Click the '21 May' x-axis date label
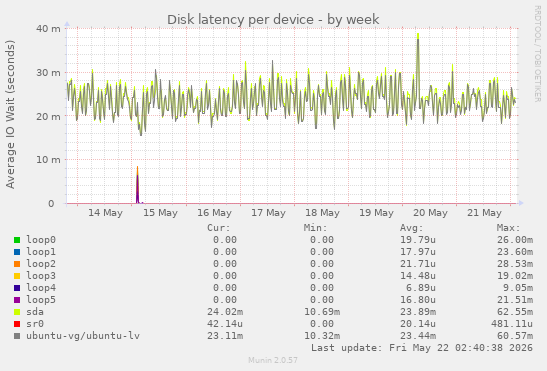The height and width of the screenshot is (371, 547). click(x=485, y=213)
